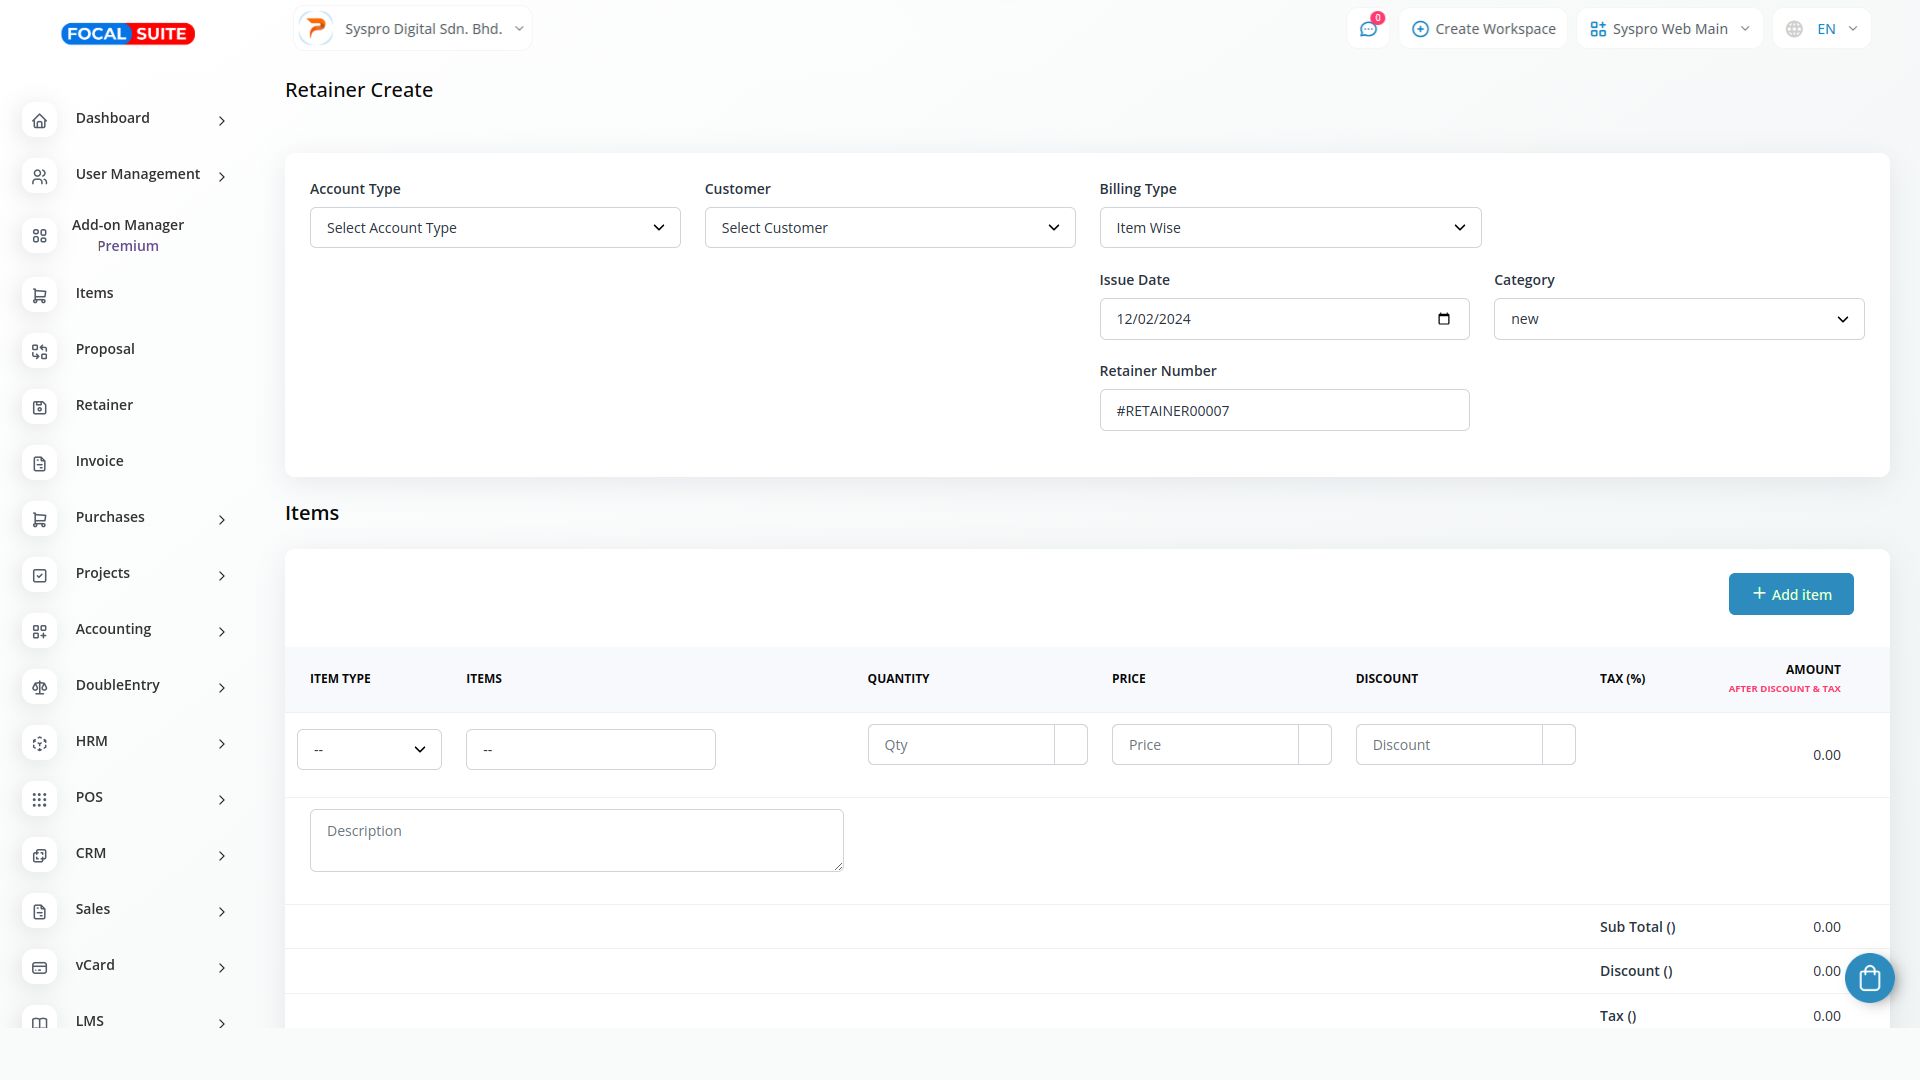Click the Create Workspace button

pyautogui.click(x=1483, y=29)
